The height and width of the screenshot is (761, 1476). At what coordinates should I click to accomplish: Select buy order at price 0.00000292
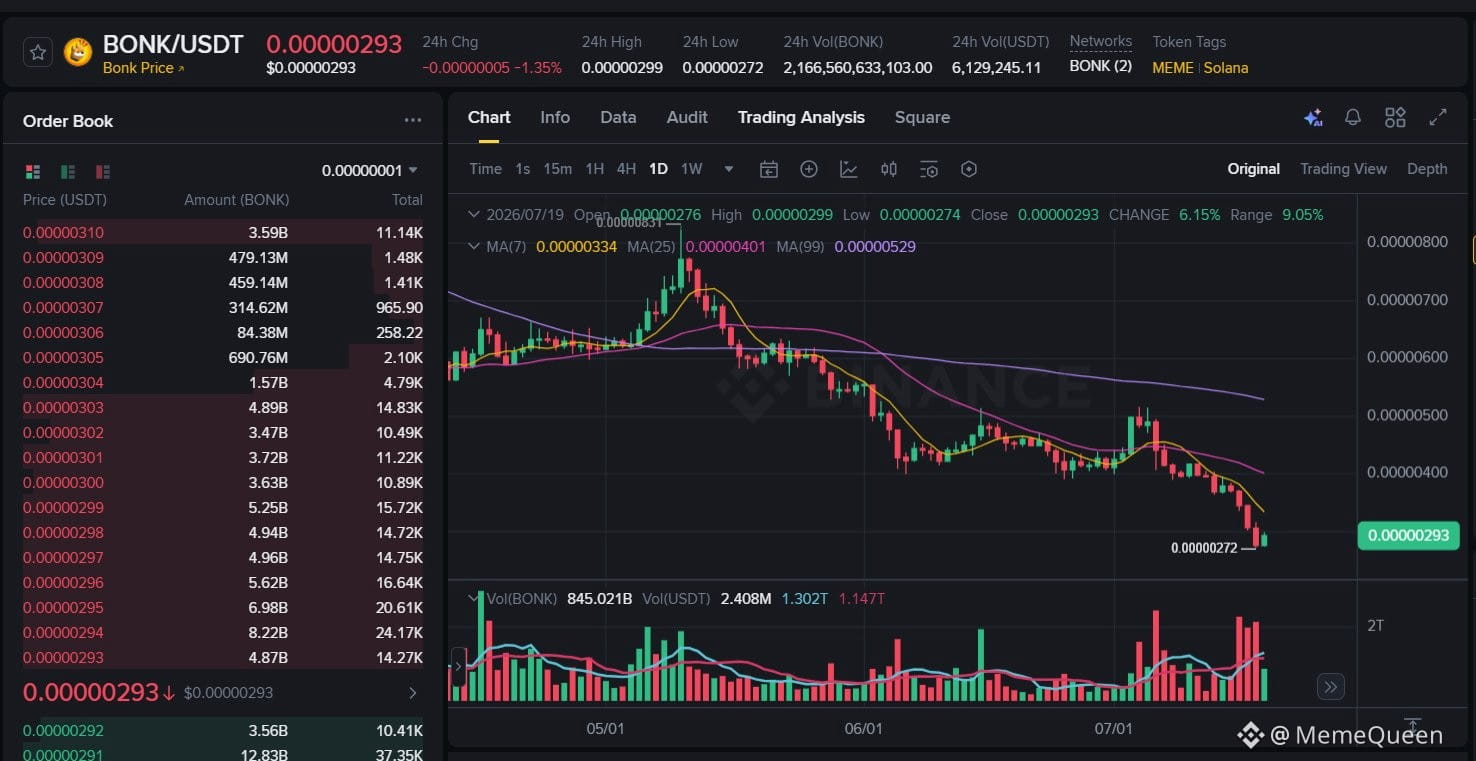(223, 731)
